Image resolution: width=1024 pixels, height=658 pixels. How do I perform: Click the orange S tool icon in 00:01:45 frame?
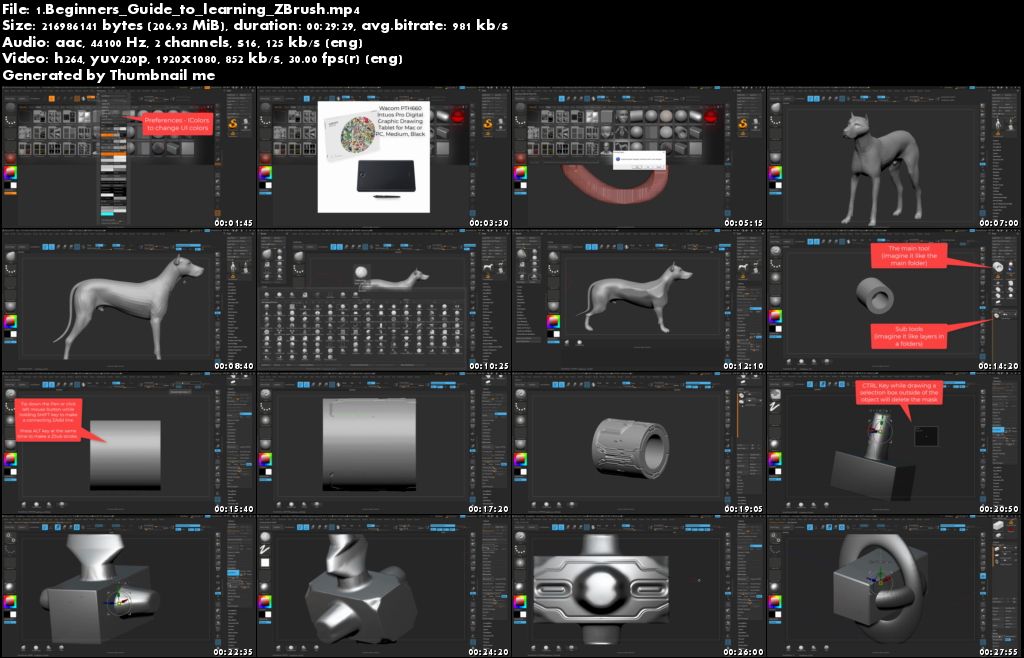(x=232, y=124)
